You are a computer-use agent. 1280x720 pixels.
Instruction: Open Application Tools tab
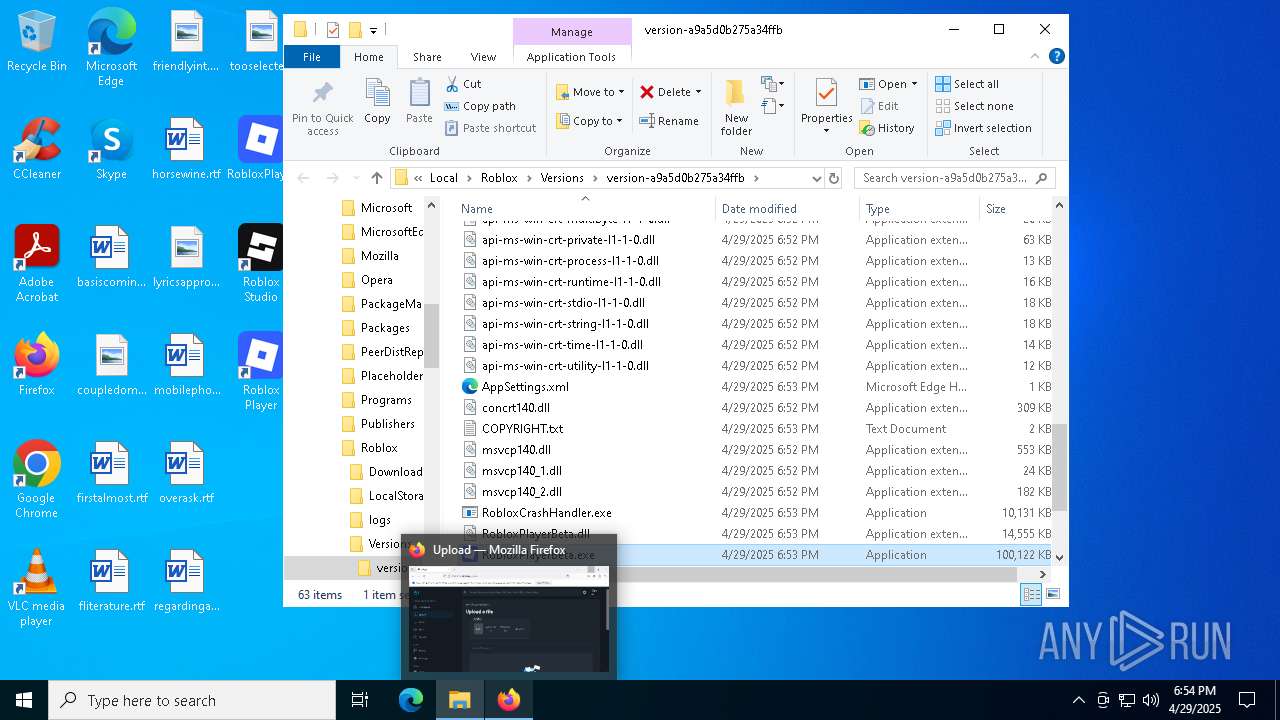(x=571, y=57)
